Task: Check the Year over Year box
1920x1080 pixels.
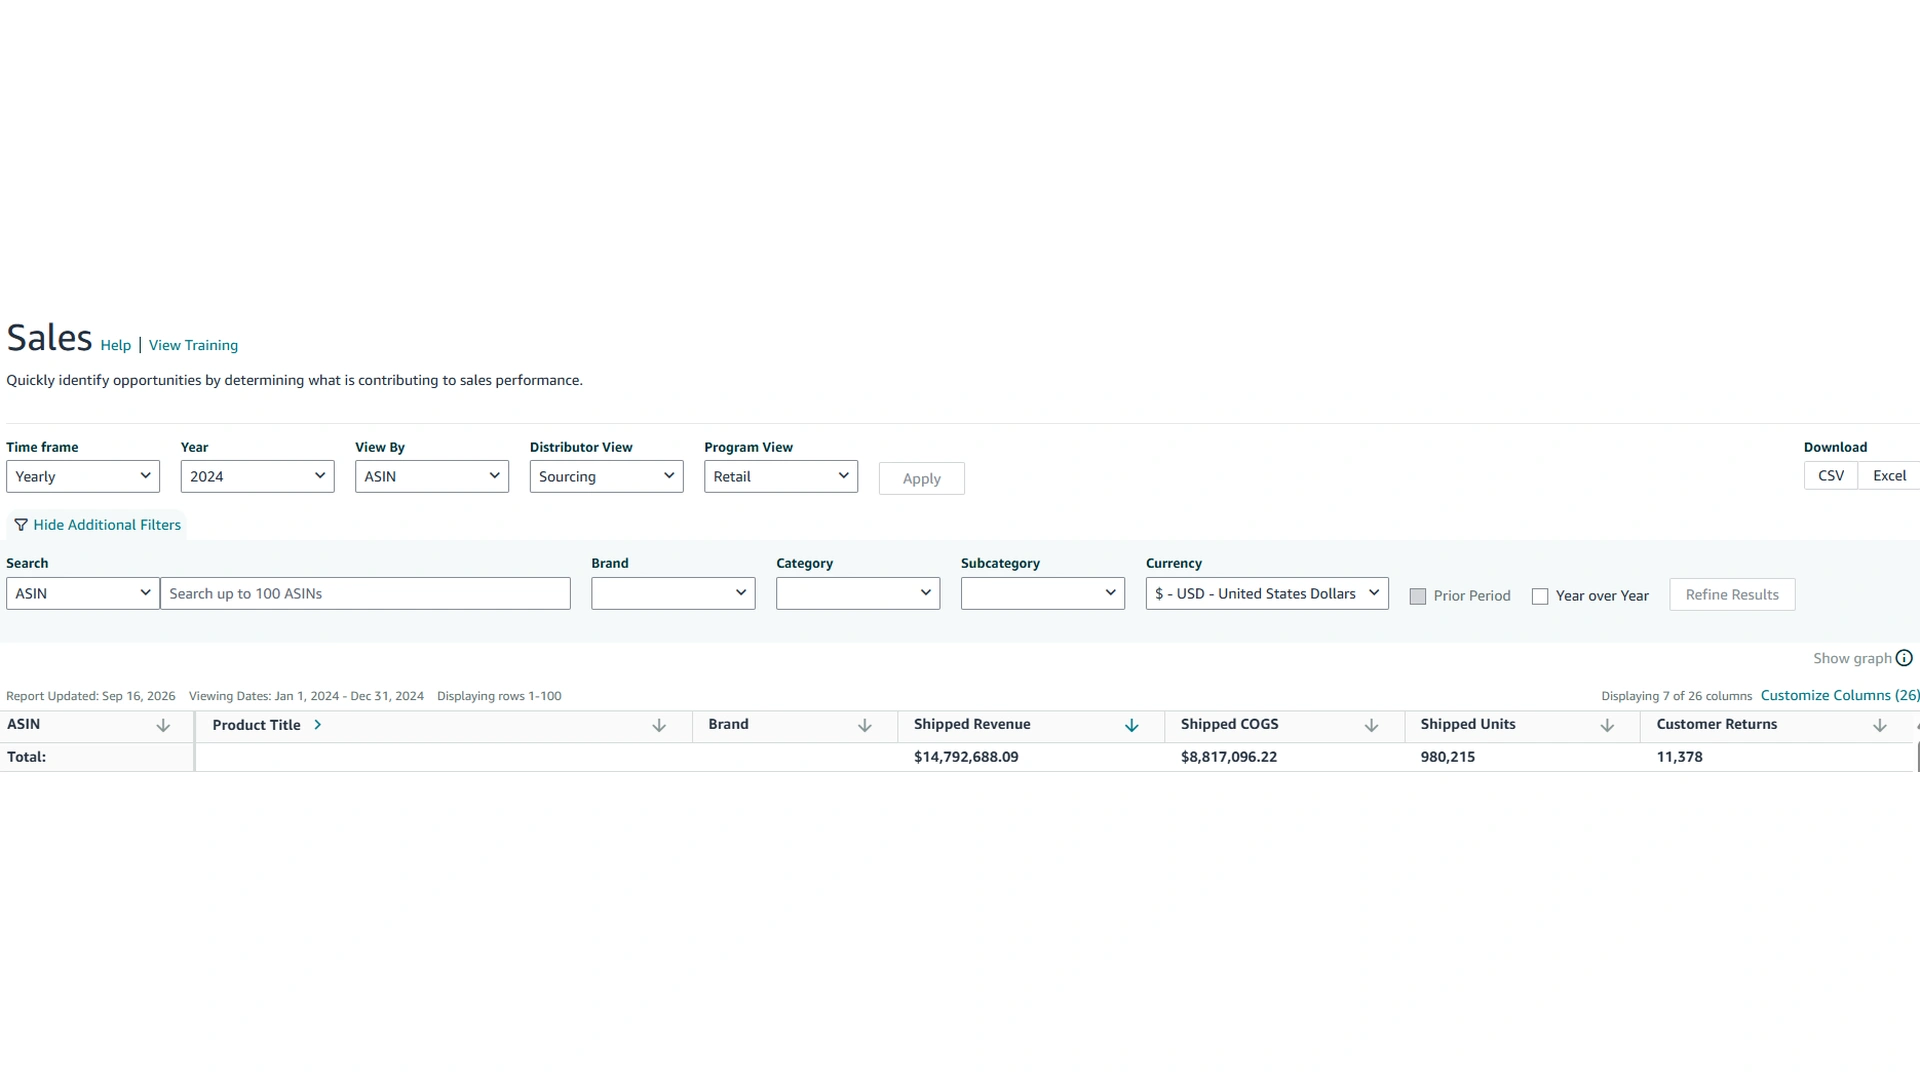Action: pyautogui.click(x=1540, y=596)
